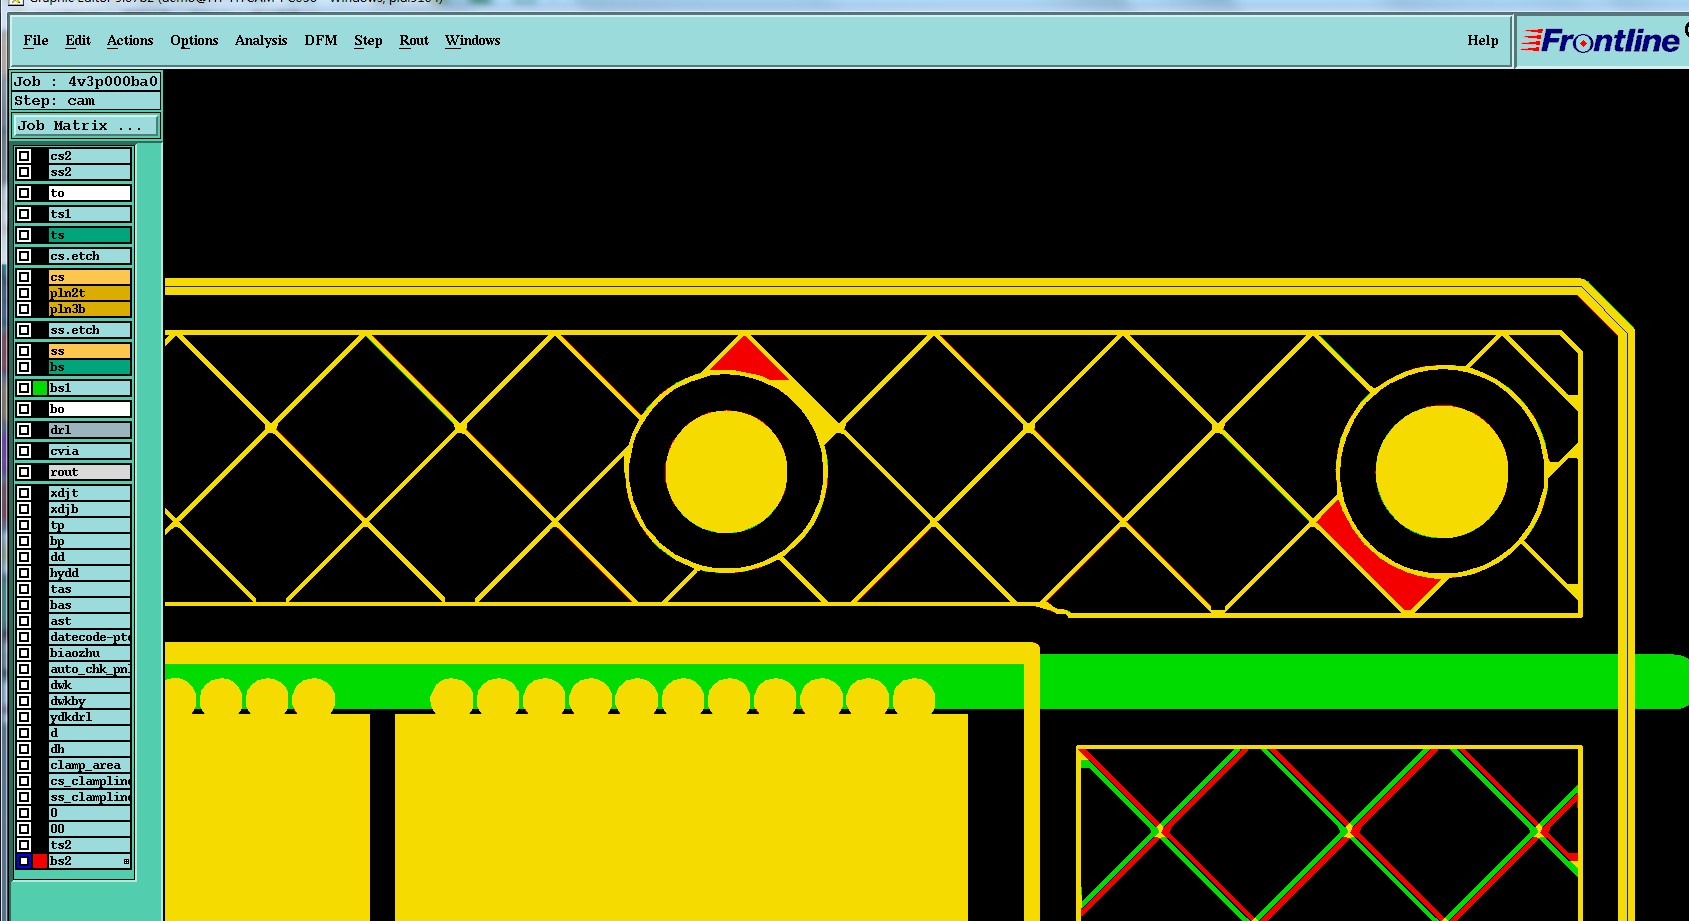Click the red color swatch beside bs2
This screenshot has width=1689, height=921.
[x=40, y=861]
